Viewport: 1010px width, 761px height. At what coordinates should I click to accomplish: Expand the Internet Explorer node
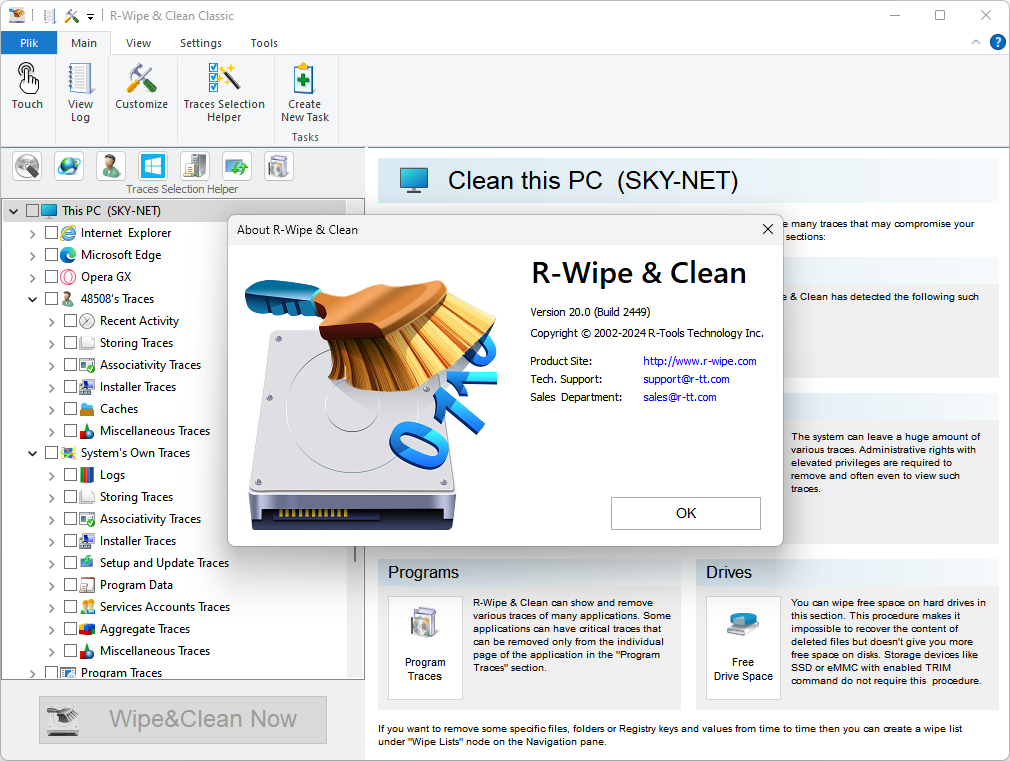click(x=32, y=233)
